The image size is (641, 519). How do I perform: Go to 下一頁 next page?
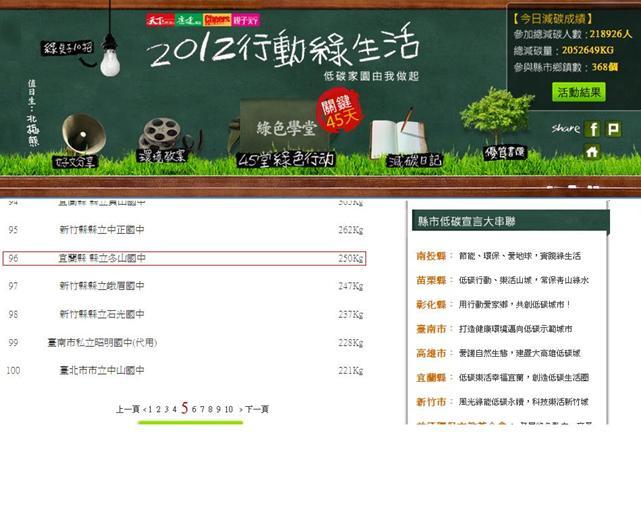coord(257,409)
